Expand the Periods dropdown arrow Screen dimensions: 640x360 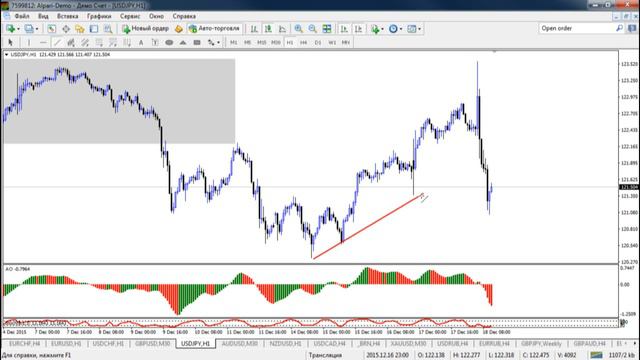tap(401, 29)
